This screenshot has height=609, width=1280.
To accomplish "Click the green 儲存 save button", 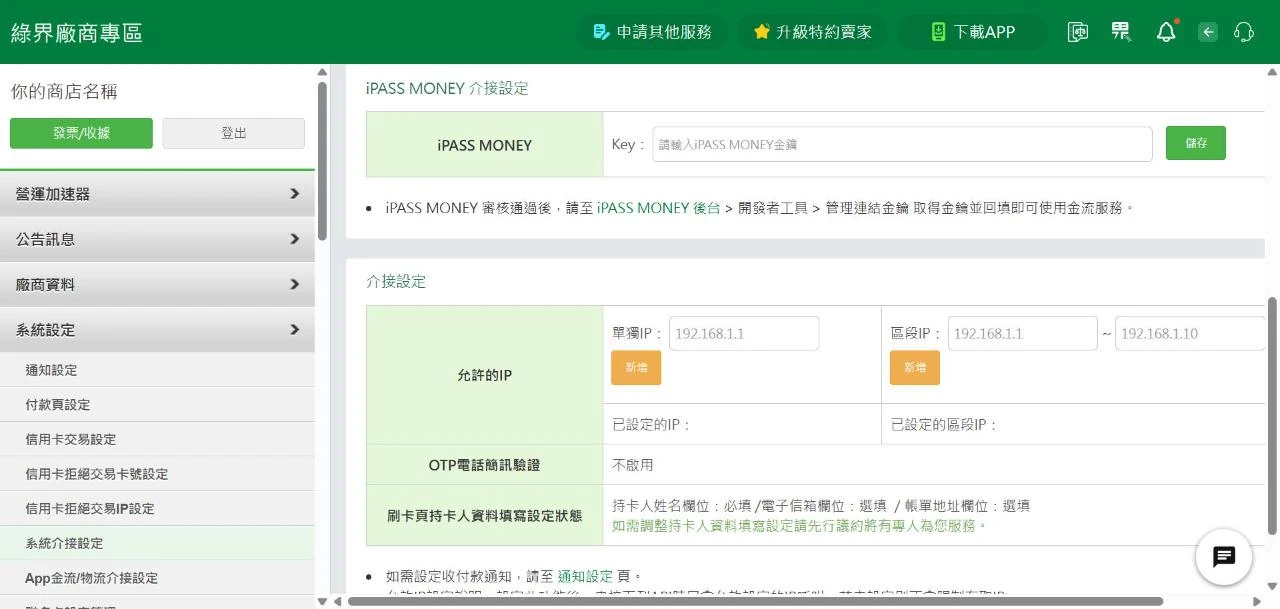I will (x=1196, y=143).
